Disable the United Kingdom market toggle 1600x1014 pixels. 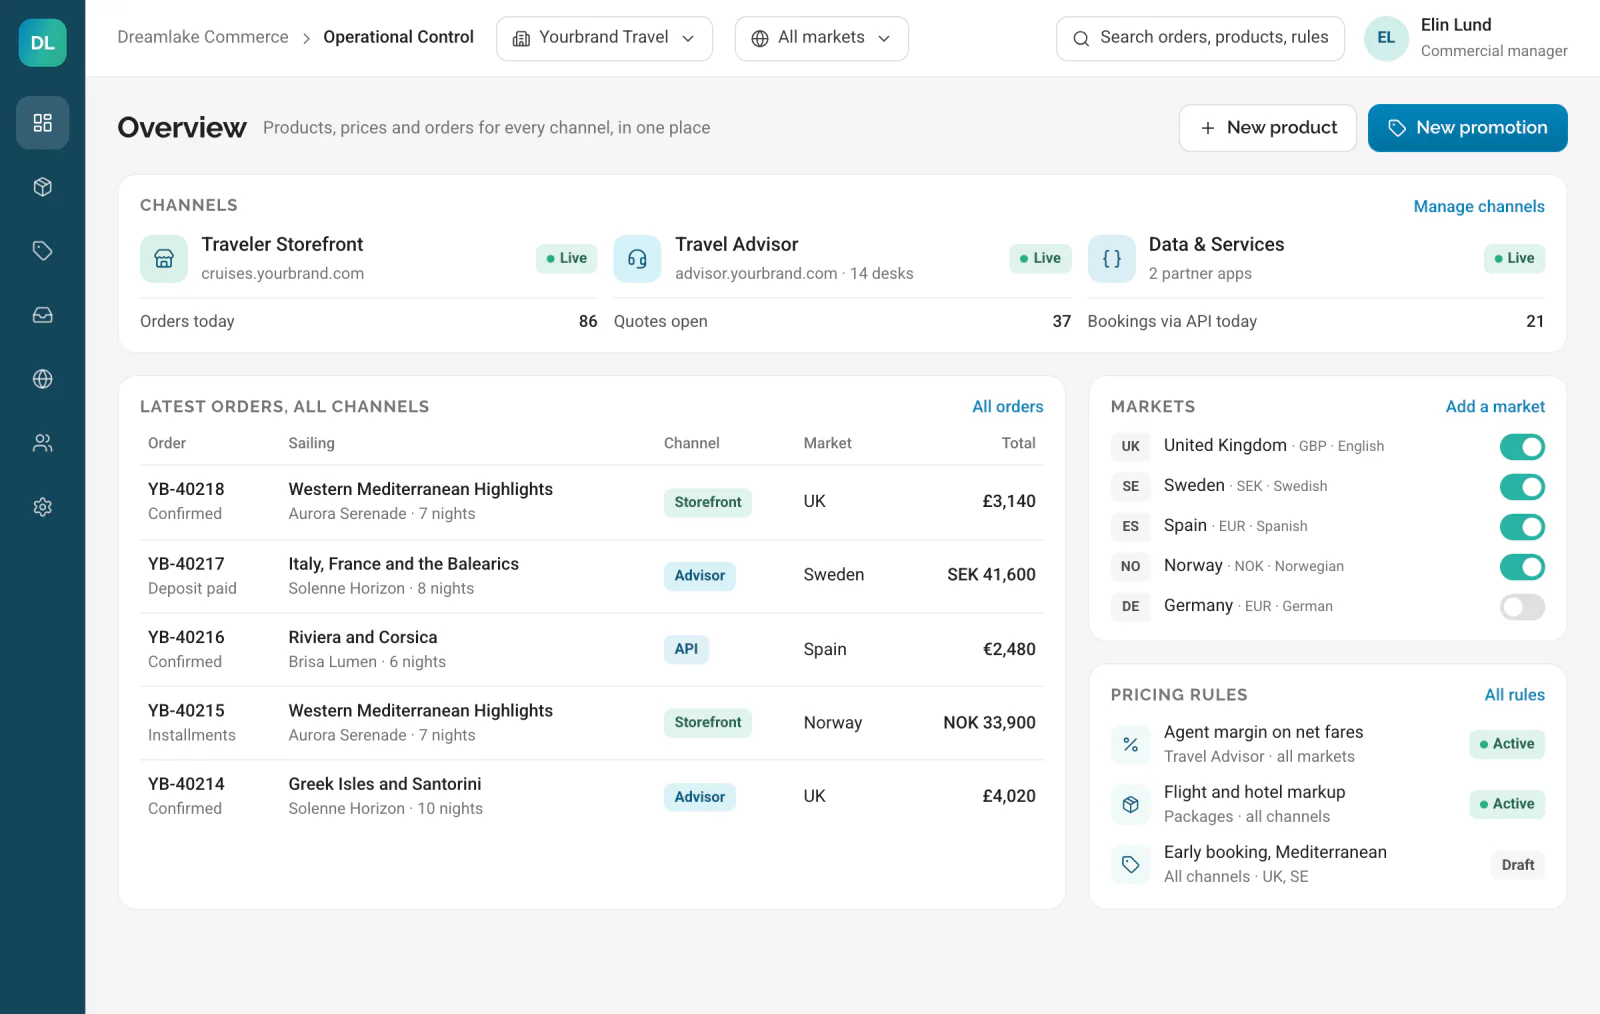pyautogui.click(x=1522, y=447)
